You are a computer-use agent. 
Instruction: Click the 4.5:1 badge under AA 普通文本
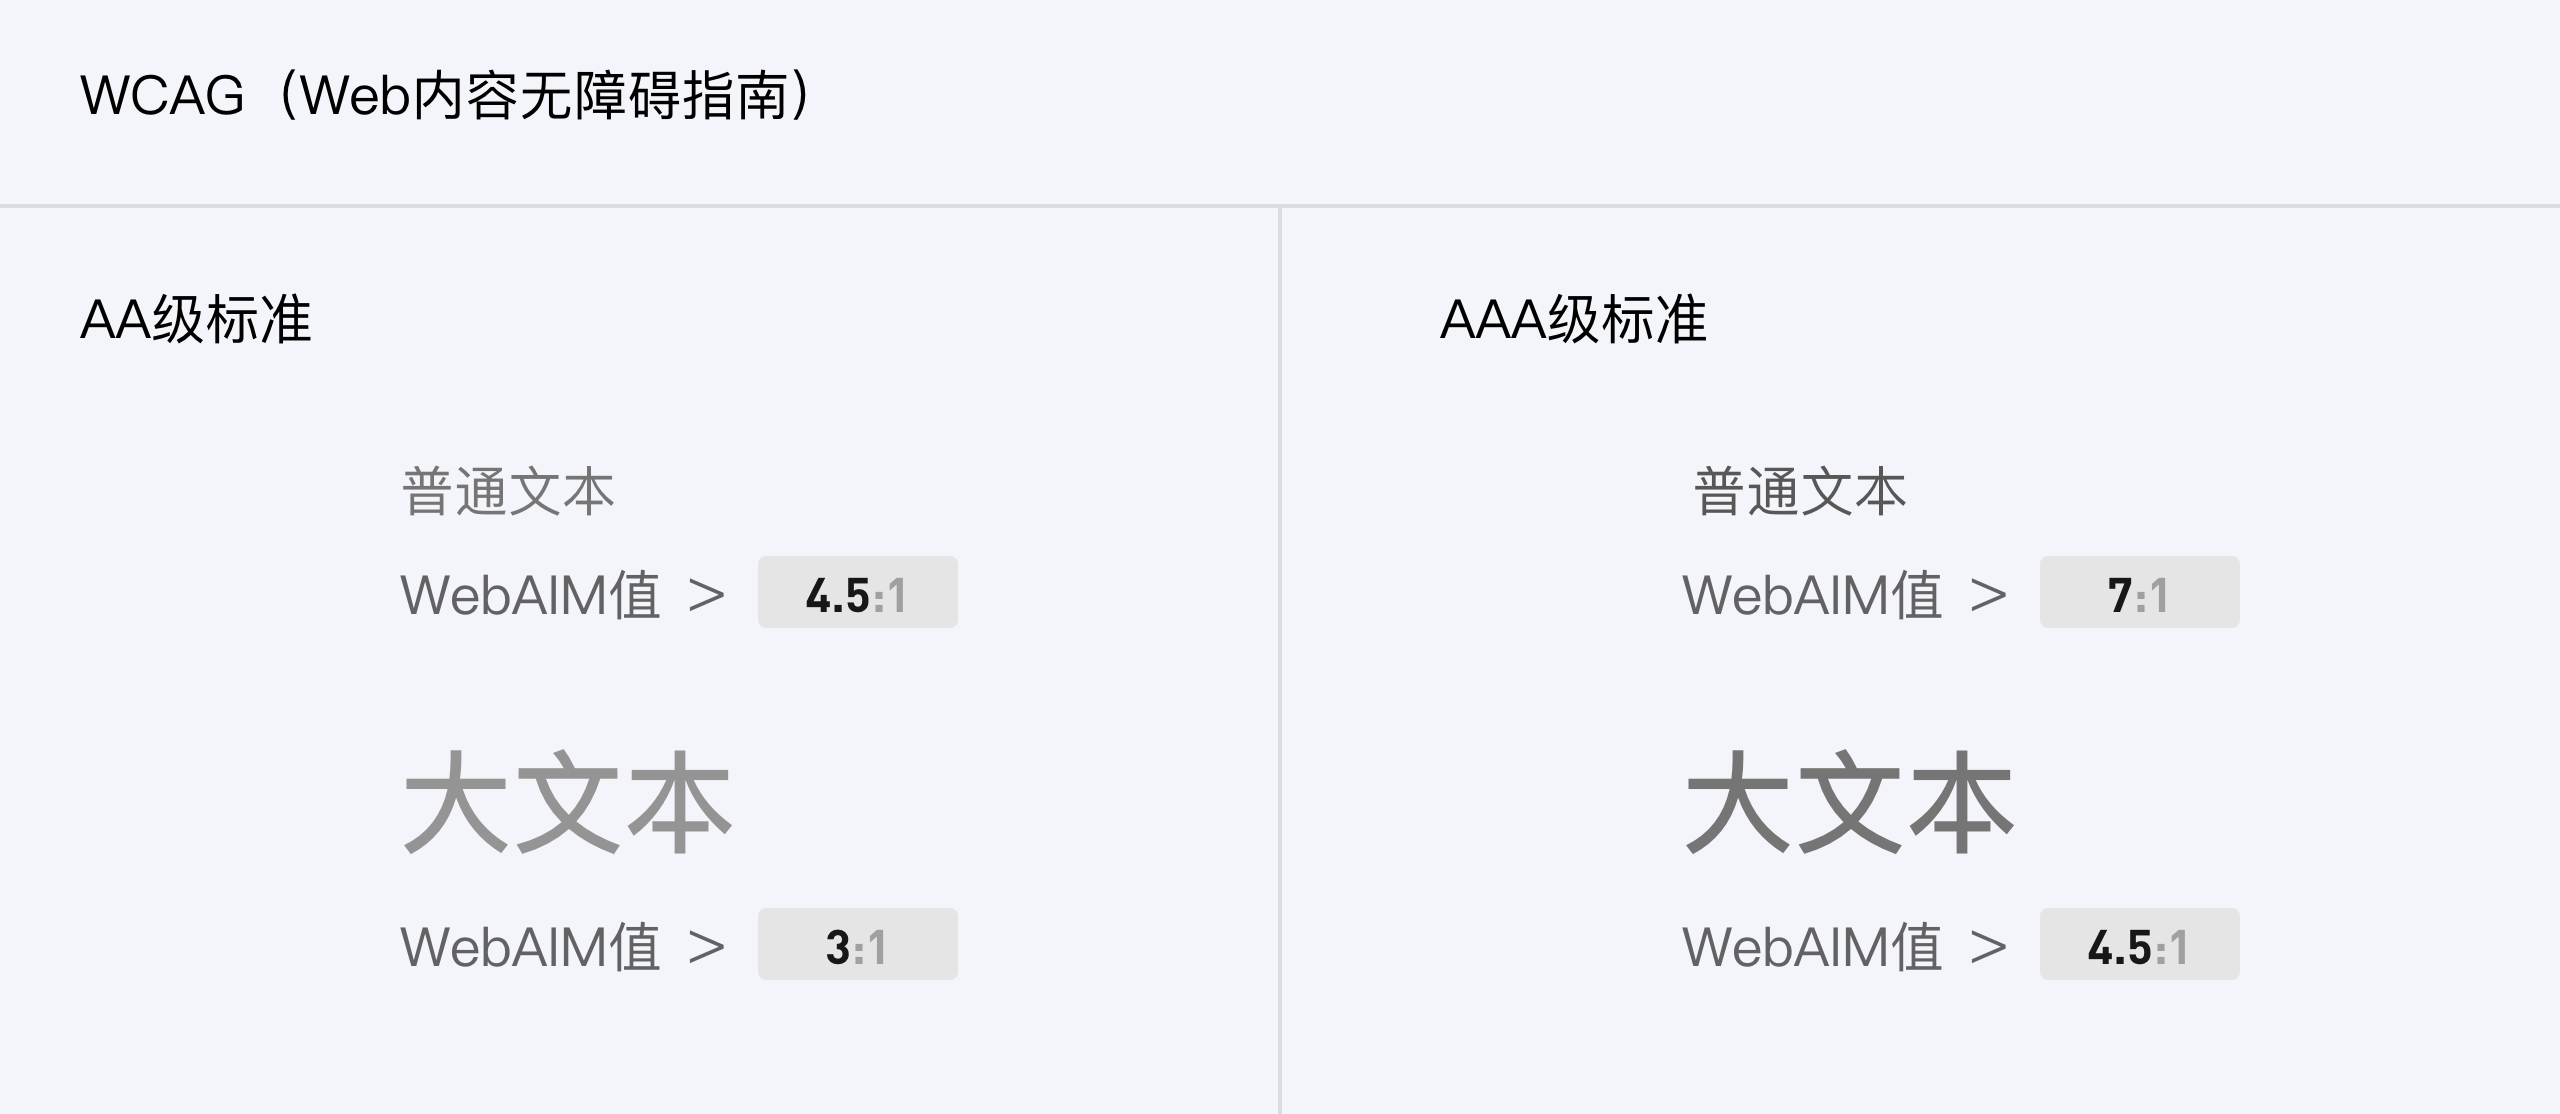coord(858,592)
